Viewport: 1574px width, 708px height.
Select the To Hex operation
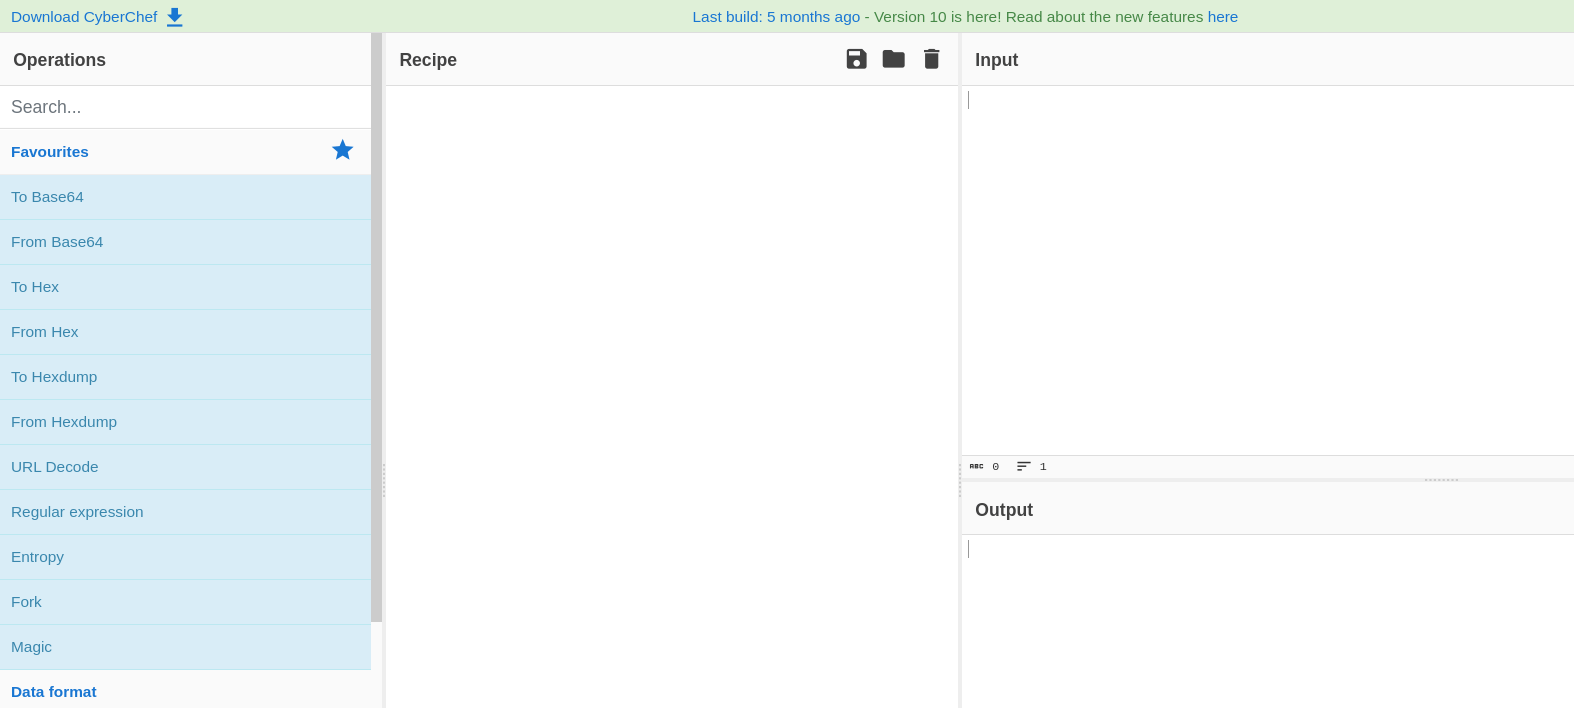click(185, 287)
